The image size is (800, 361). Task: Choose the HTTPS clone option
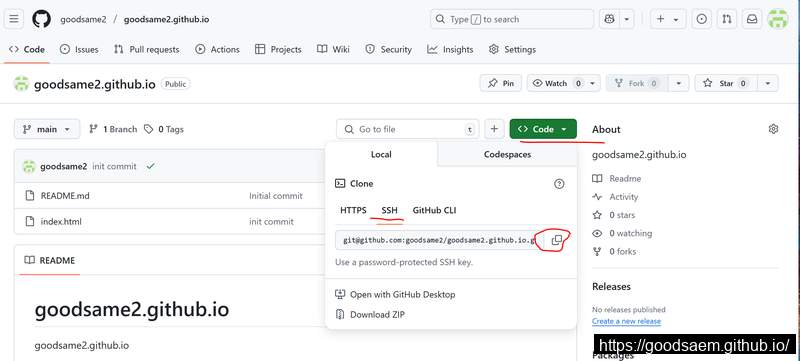click(353, 210)
